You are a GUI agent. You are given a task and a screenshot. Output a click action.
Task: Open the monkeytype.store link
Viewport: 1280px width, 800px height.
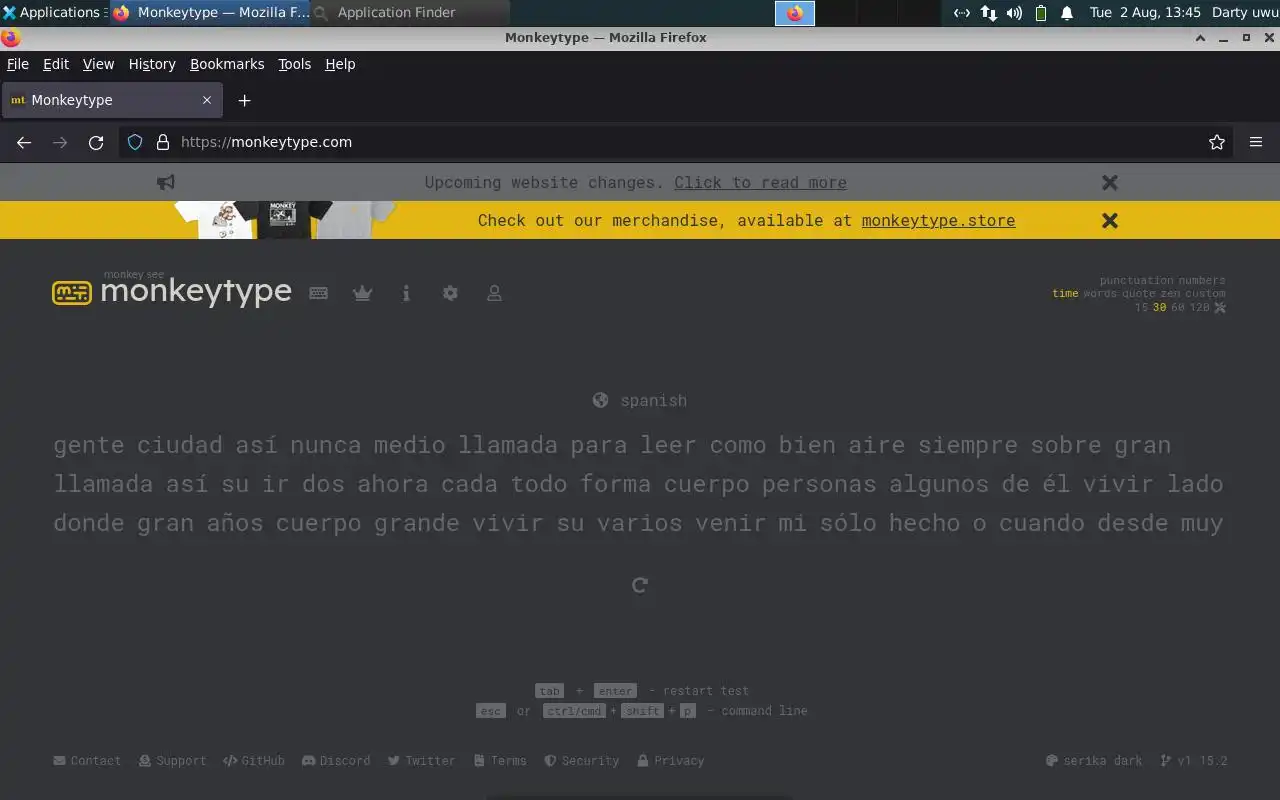(938, 220)
